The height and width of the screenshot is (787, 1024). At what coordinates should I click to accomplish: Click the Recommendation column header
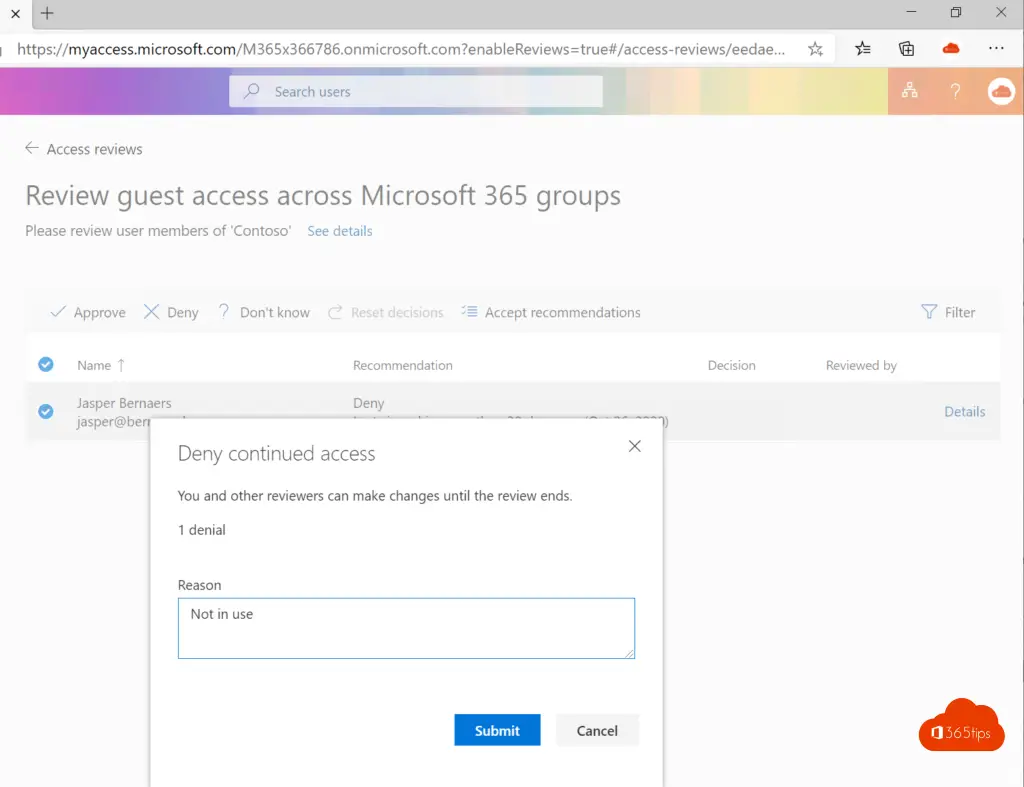[x=402, y=365]
